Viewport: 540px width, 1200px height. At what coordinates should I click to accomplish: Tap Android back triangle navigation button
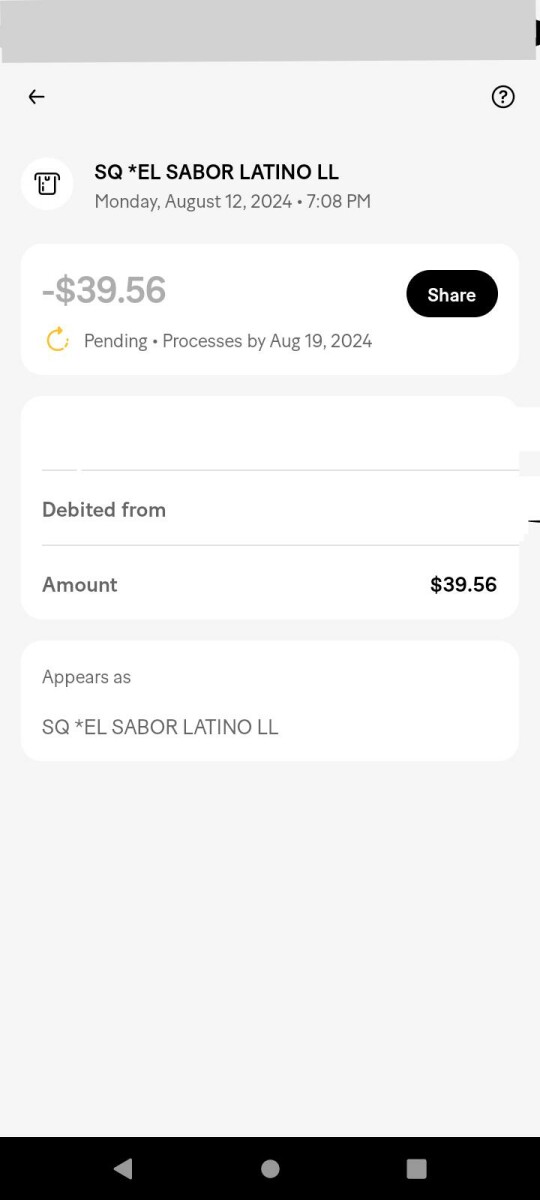(x=123, y=1168)
